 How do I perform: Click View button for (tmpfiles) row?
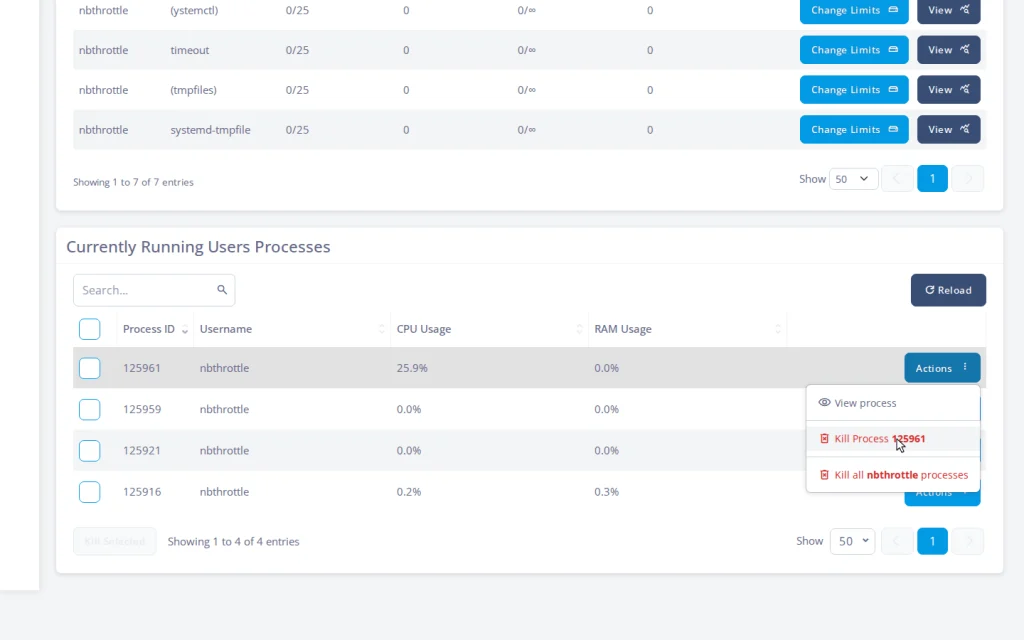point(949,89)
